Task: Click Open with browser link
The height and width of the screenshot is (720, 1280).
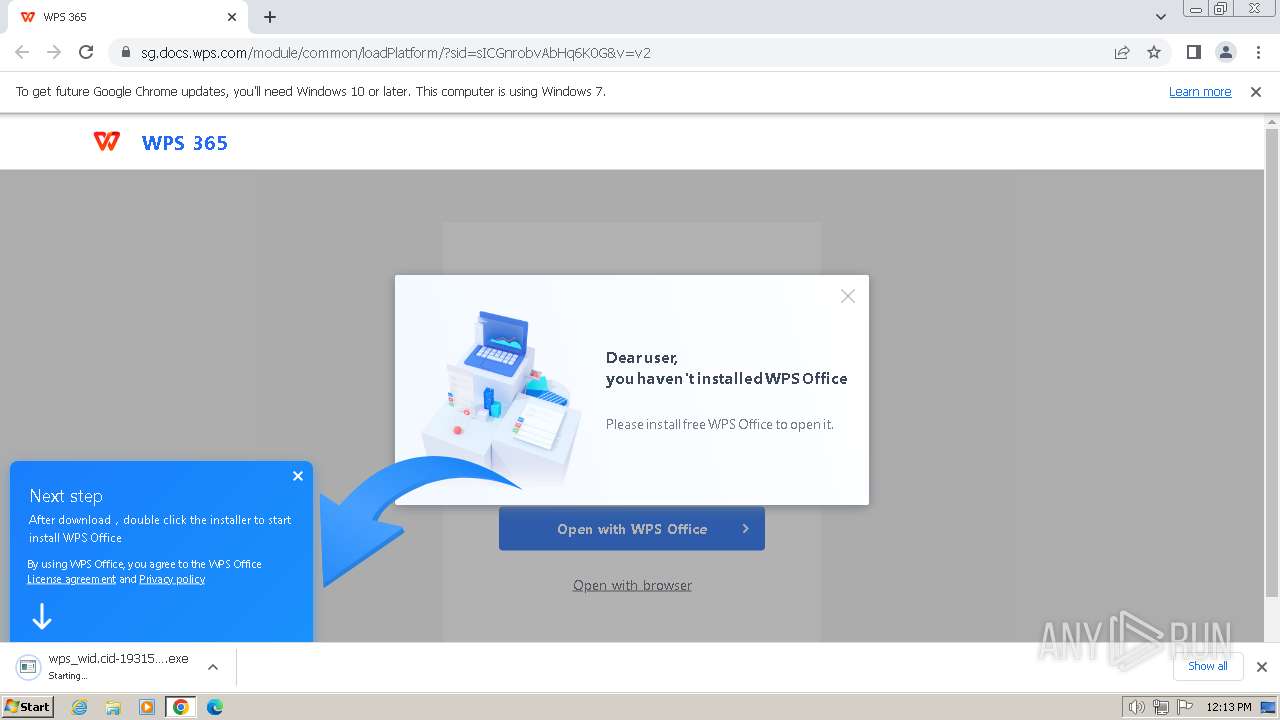Action: click(x=632, y=585)
